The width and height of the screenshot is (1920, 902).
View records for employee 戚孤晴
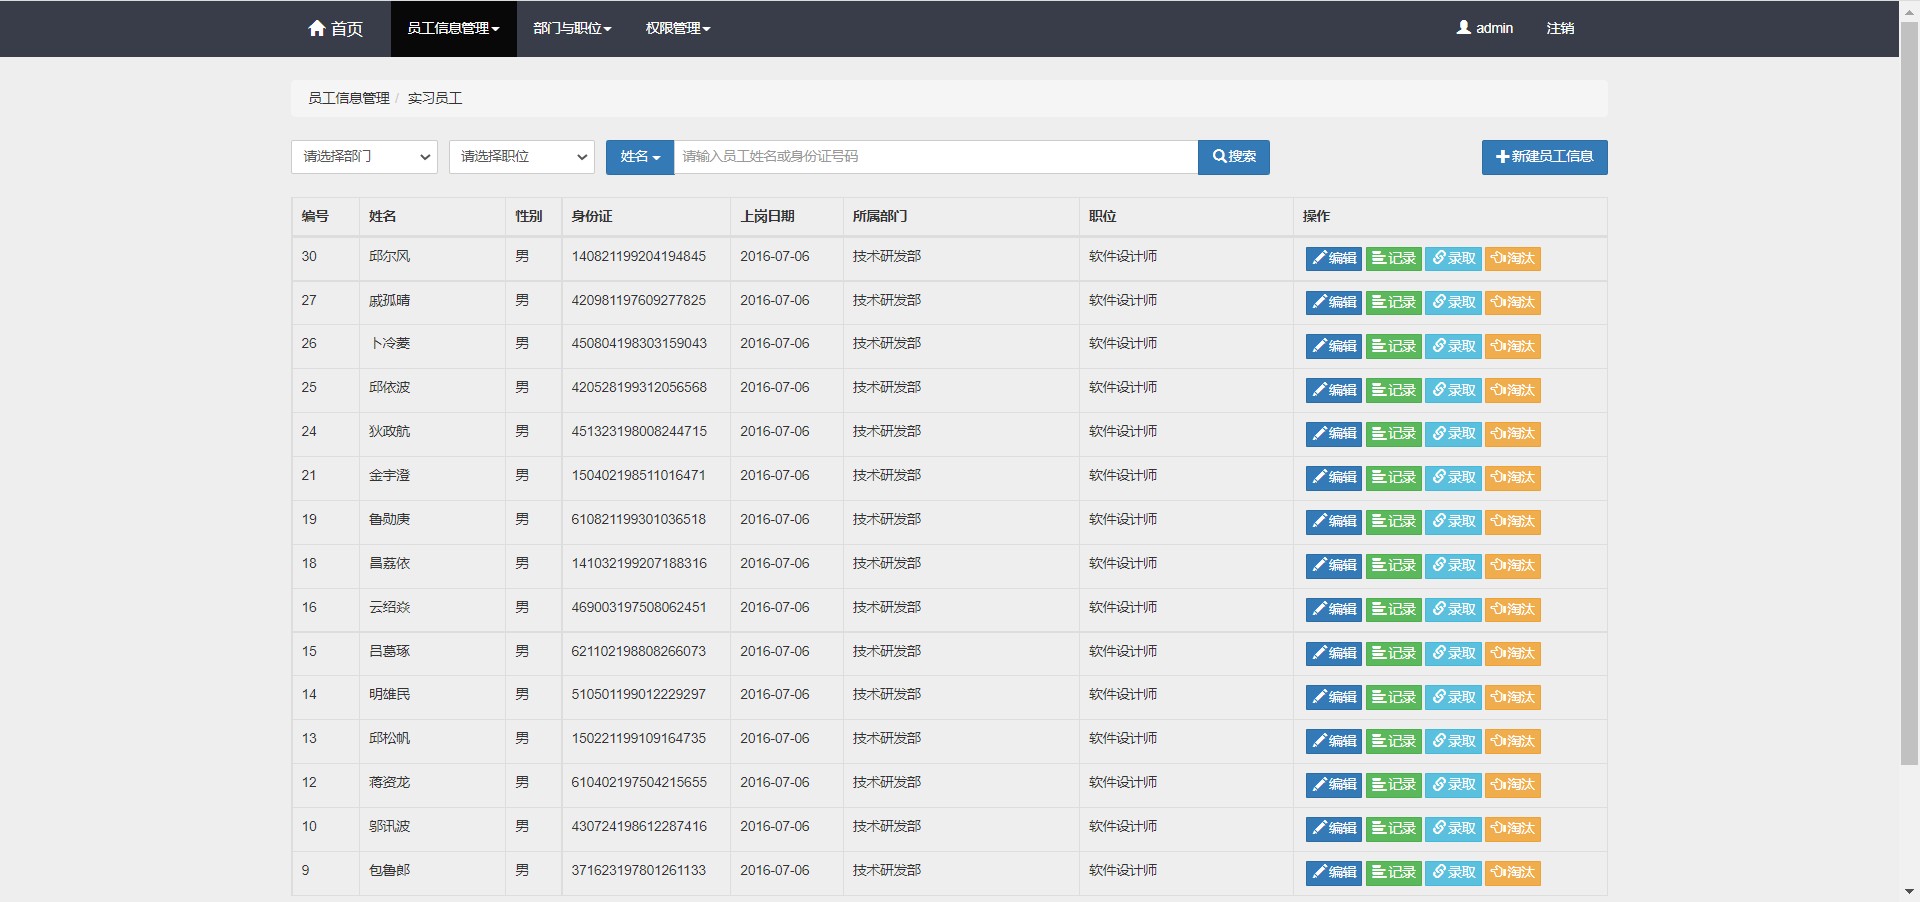pos(1393,302)
